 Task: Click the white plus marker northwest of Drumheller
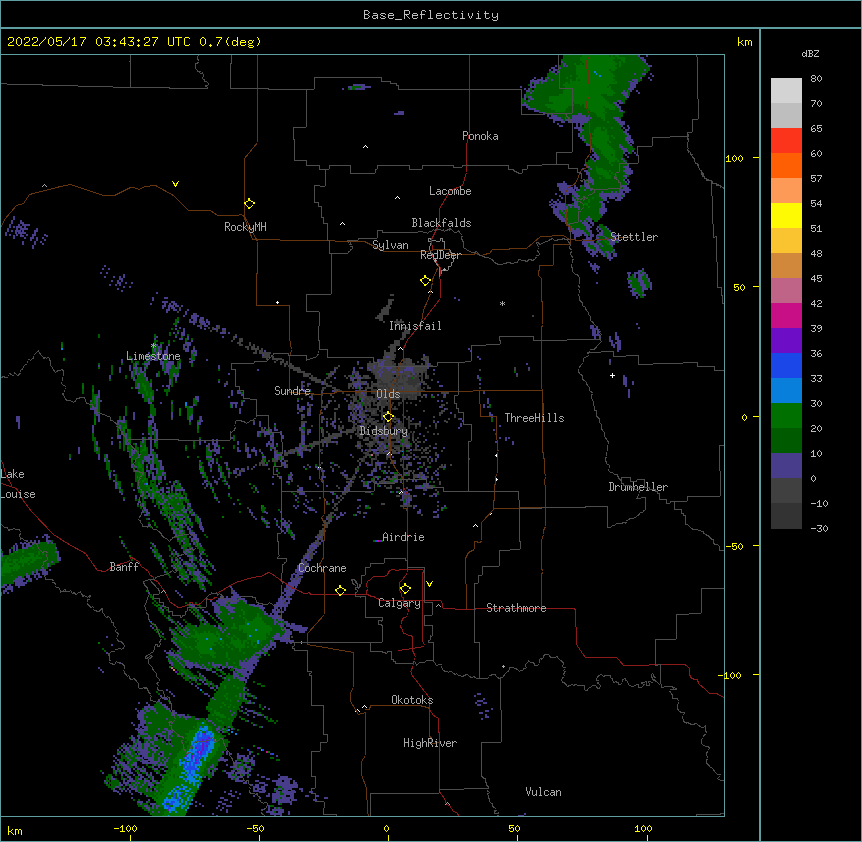coord(612,375)
